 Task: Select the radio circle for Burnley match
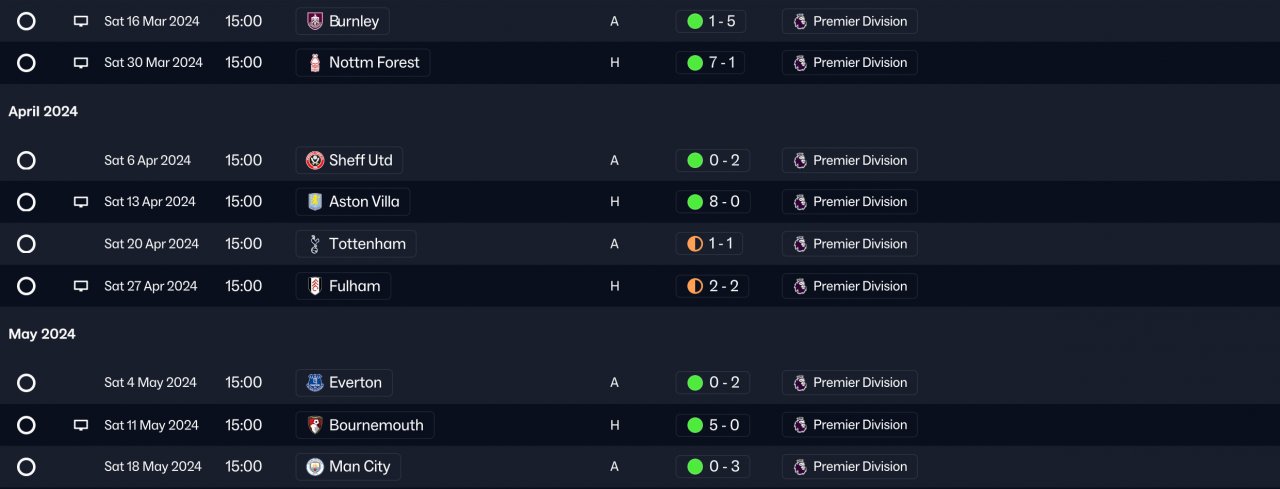coord(26,21)
